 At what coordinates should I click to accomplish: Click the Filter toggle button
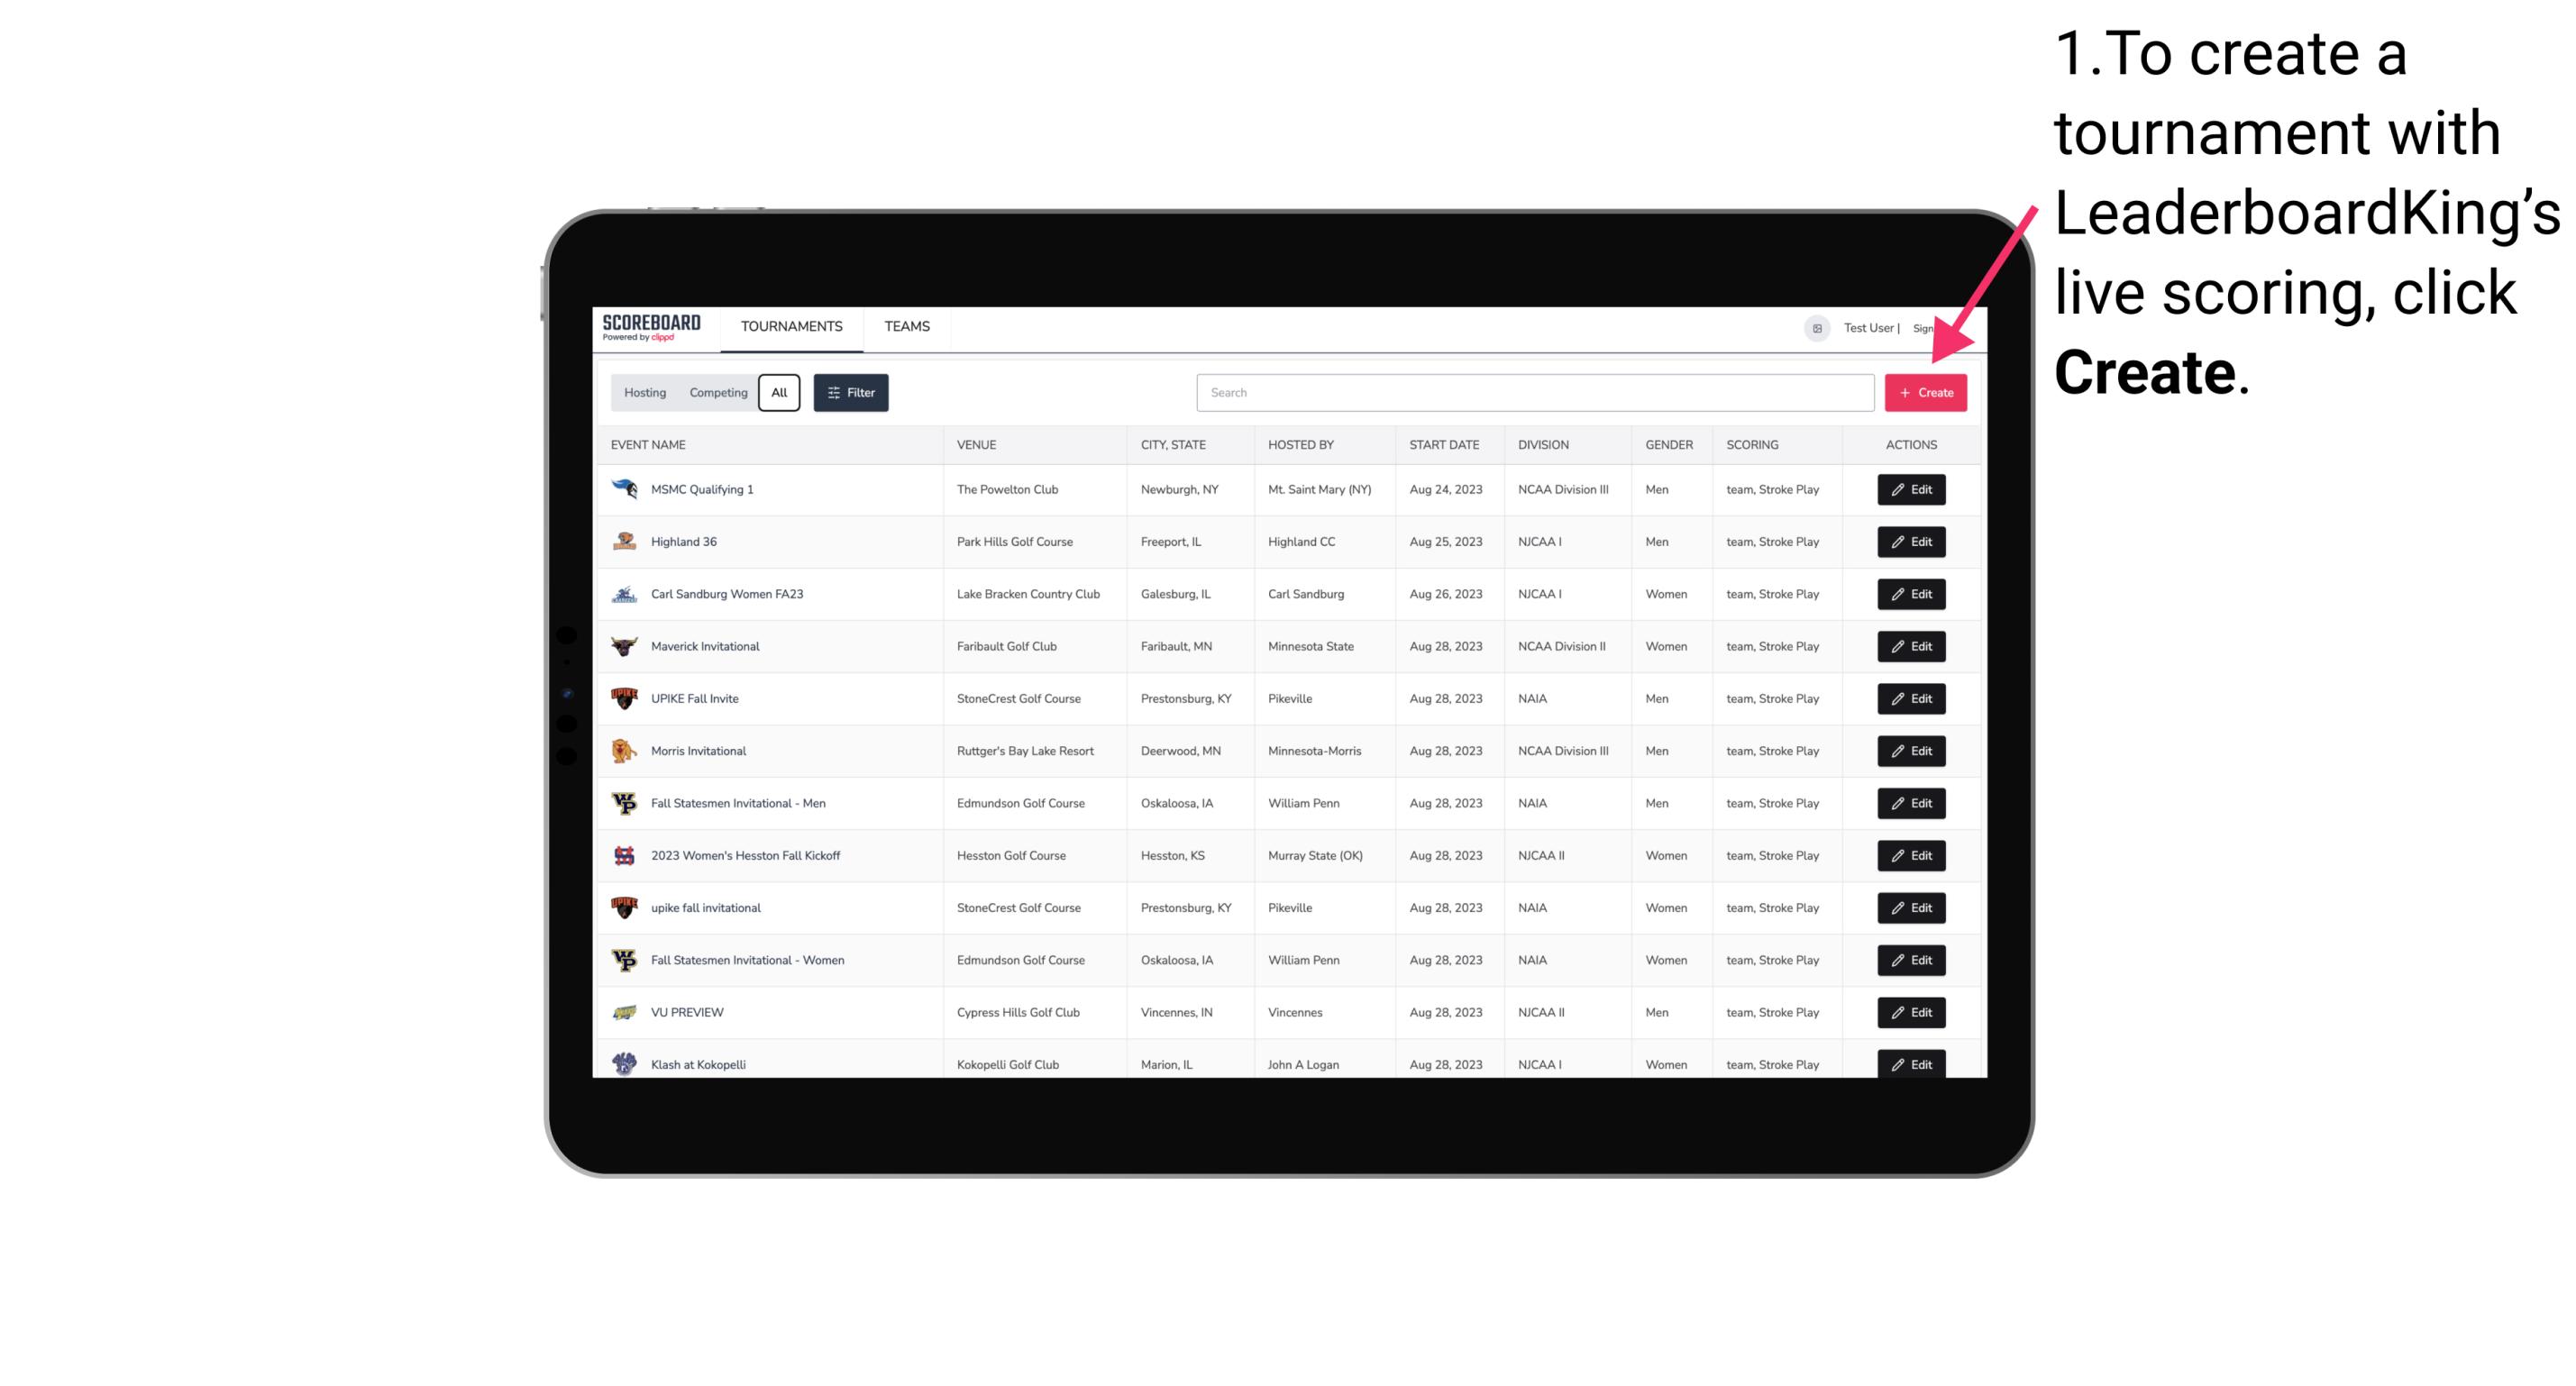pyautogui.click(x=850, y=391)
